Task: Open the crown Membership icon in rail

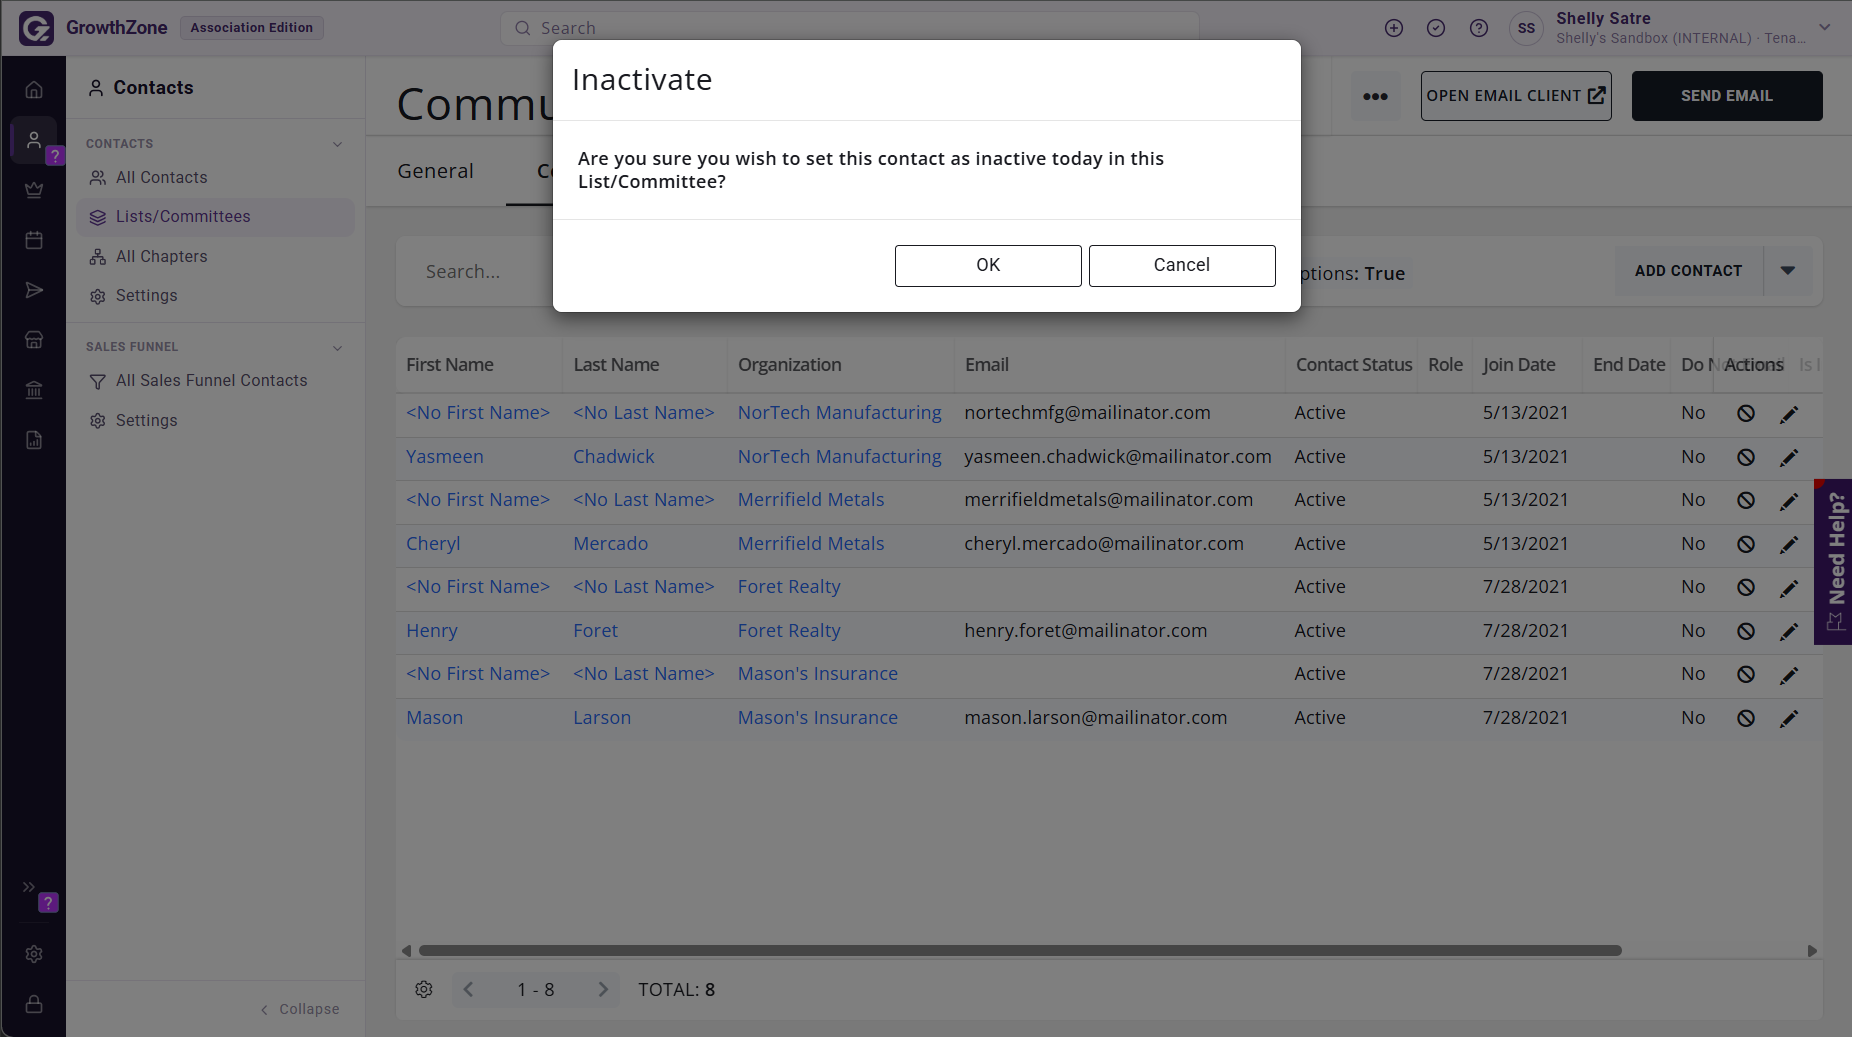Action: click(34, 189)
